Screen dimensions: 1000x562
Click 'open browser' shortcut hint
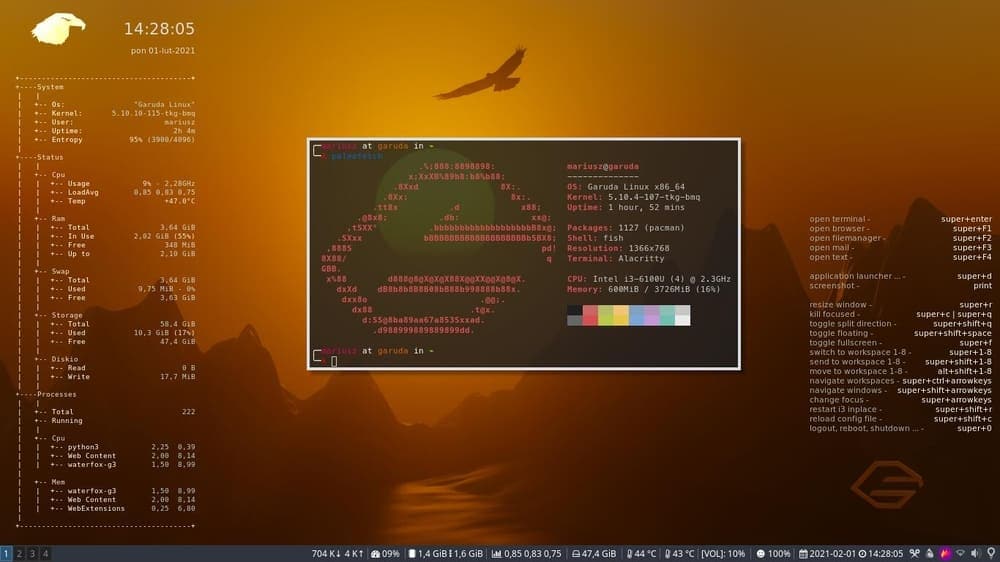pyautogui.click(x=901, y=228)
